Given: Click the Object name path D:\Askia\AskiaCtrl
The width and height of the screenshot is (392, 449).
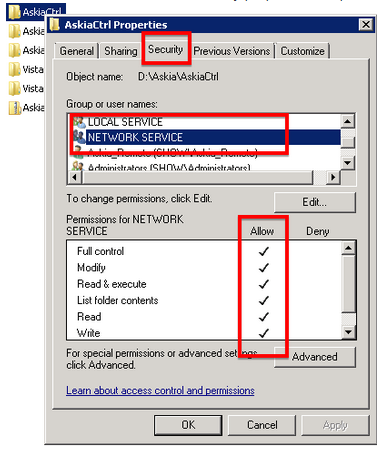Looking at the screenshot, I should [178, 77].
